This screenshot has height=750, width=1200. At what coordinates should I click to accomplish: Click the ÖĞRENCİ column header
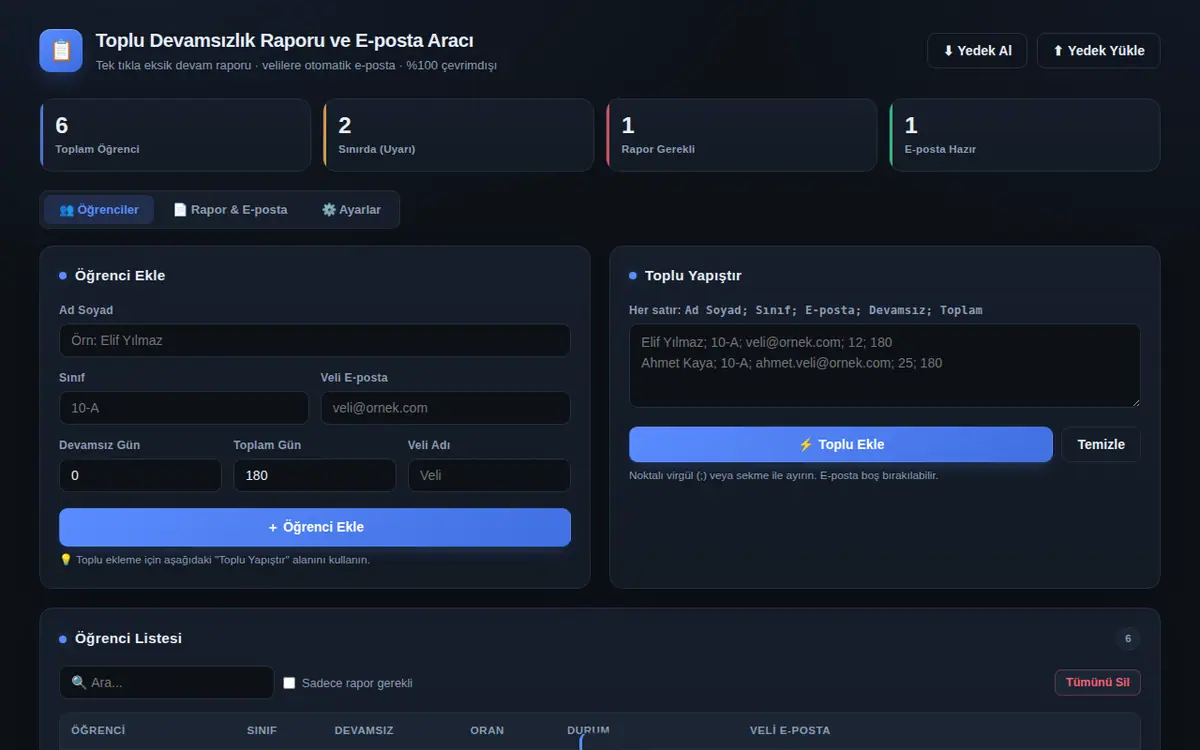pos(98,731)
